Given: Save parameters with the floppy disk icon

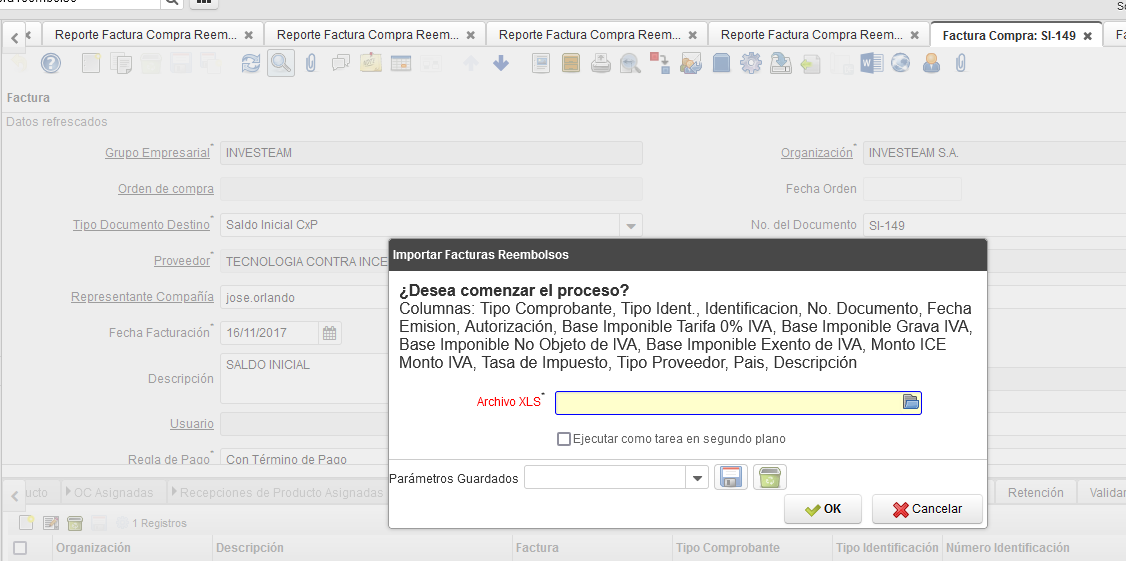Looking at the screenshot, I should pos(731,478).
